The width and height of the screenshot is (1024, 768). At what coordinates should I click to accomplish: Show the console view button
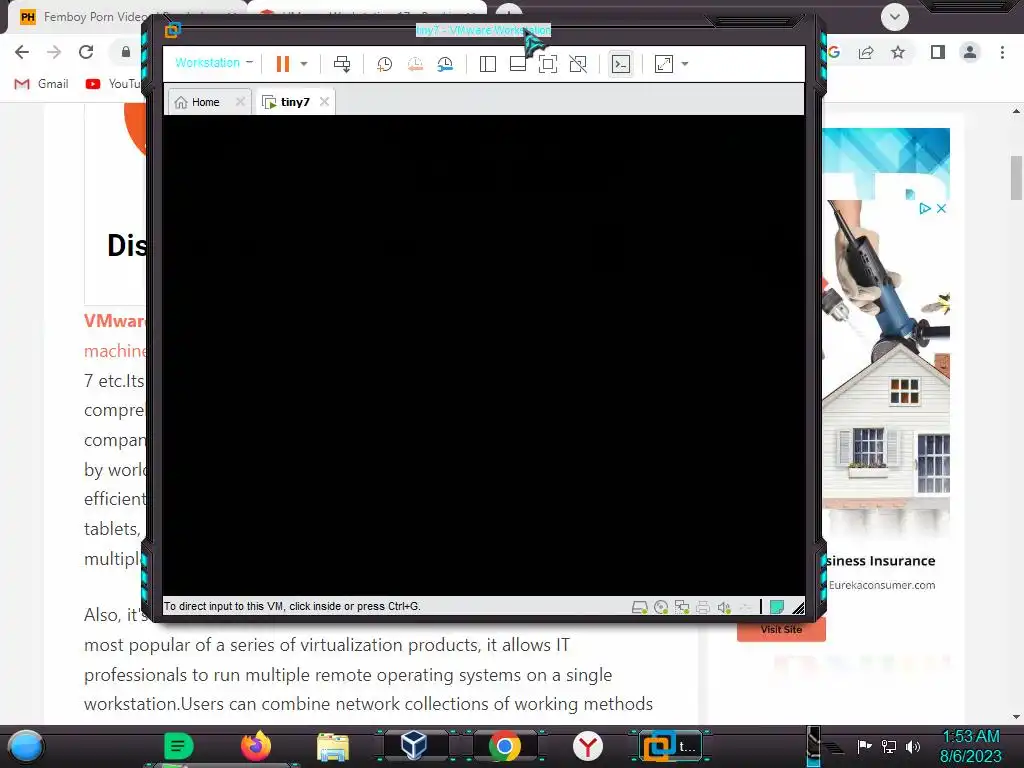click(x=620, y=63)
